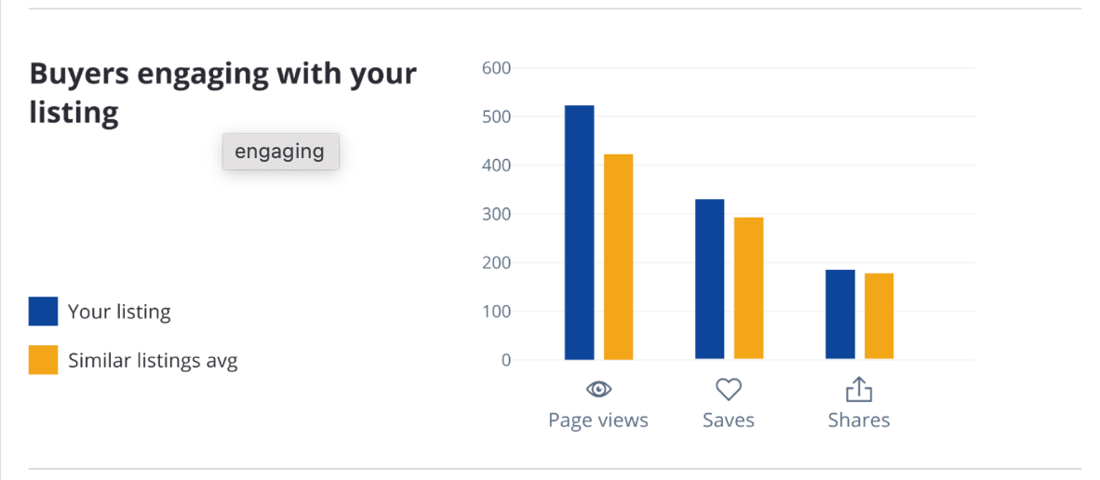Click the blue Your listing legend swatch
The width and height of the screenshot is (1100, 480).
pyautogui.click(x=44, y=311)
